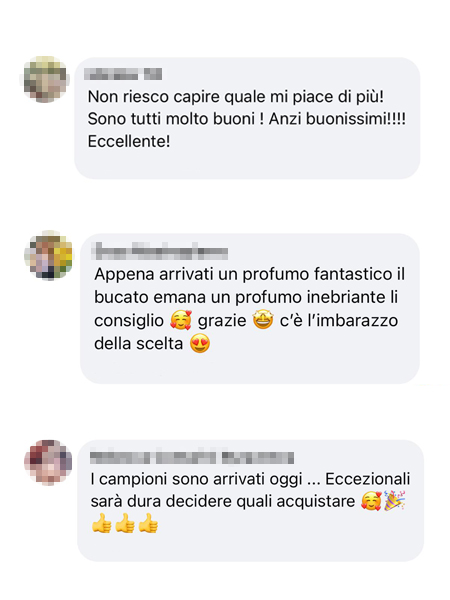
Task: Click the first thumbs-up emoji
Action: (102, 523)
